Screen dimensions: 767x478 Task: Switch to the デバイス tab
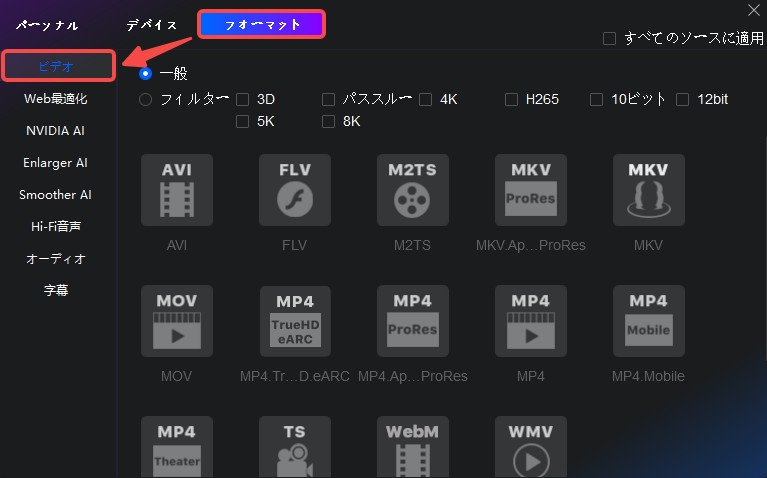click(152, 25)
